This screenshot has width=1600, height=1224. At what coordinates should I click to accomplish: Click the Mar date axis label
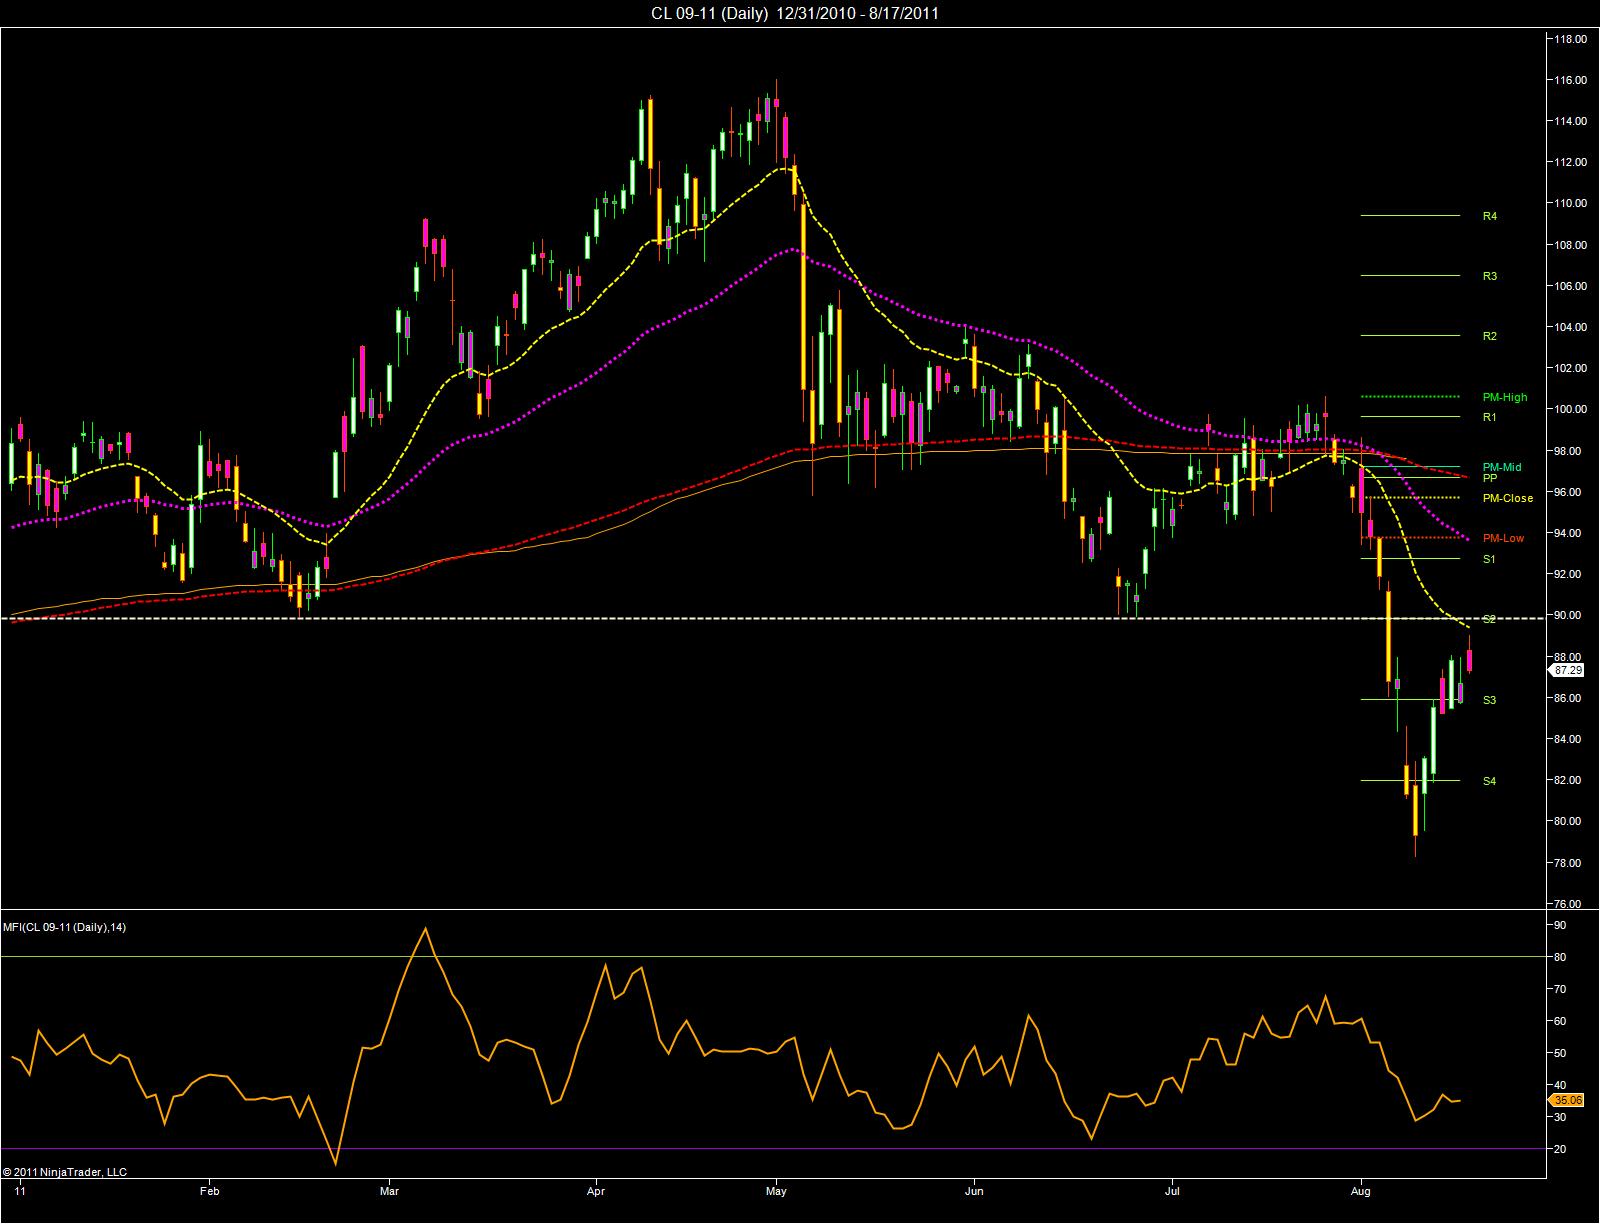click(x=390, y=1191)
